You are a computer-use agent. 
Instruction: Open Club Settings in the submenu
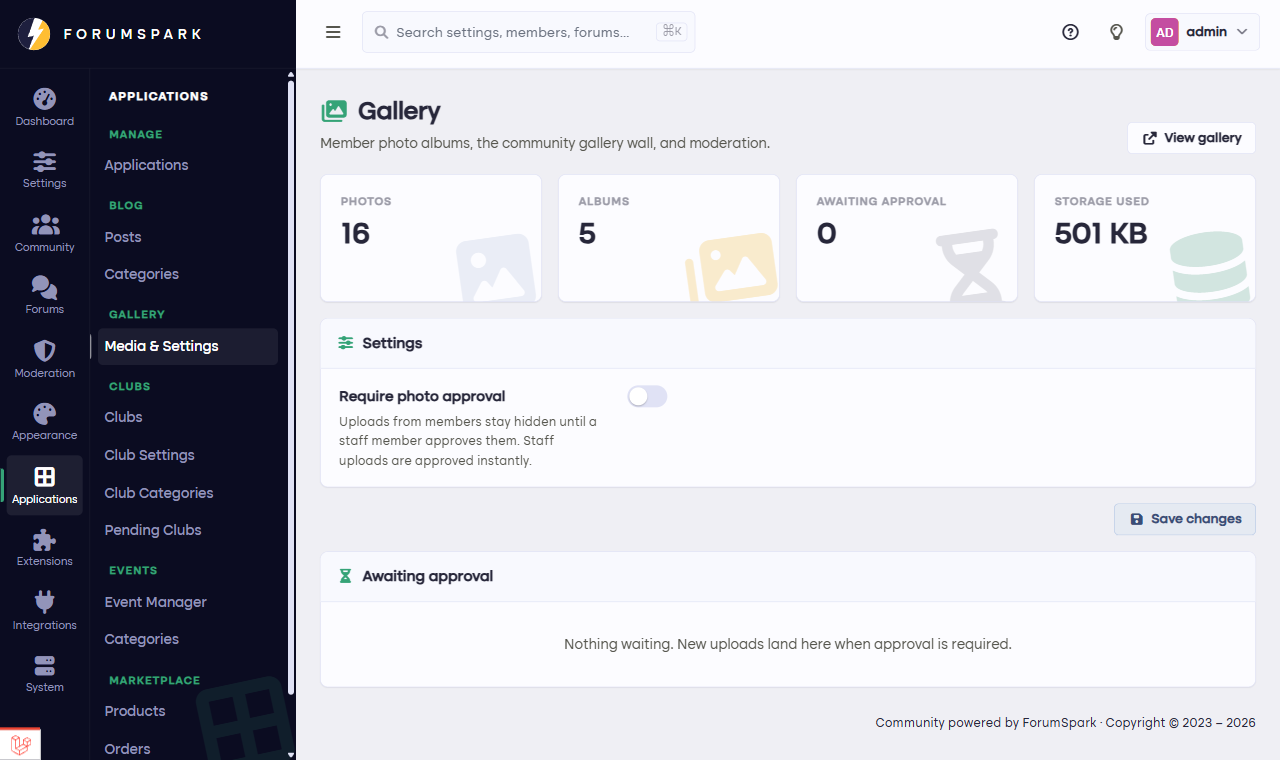coord(150,455)
